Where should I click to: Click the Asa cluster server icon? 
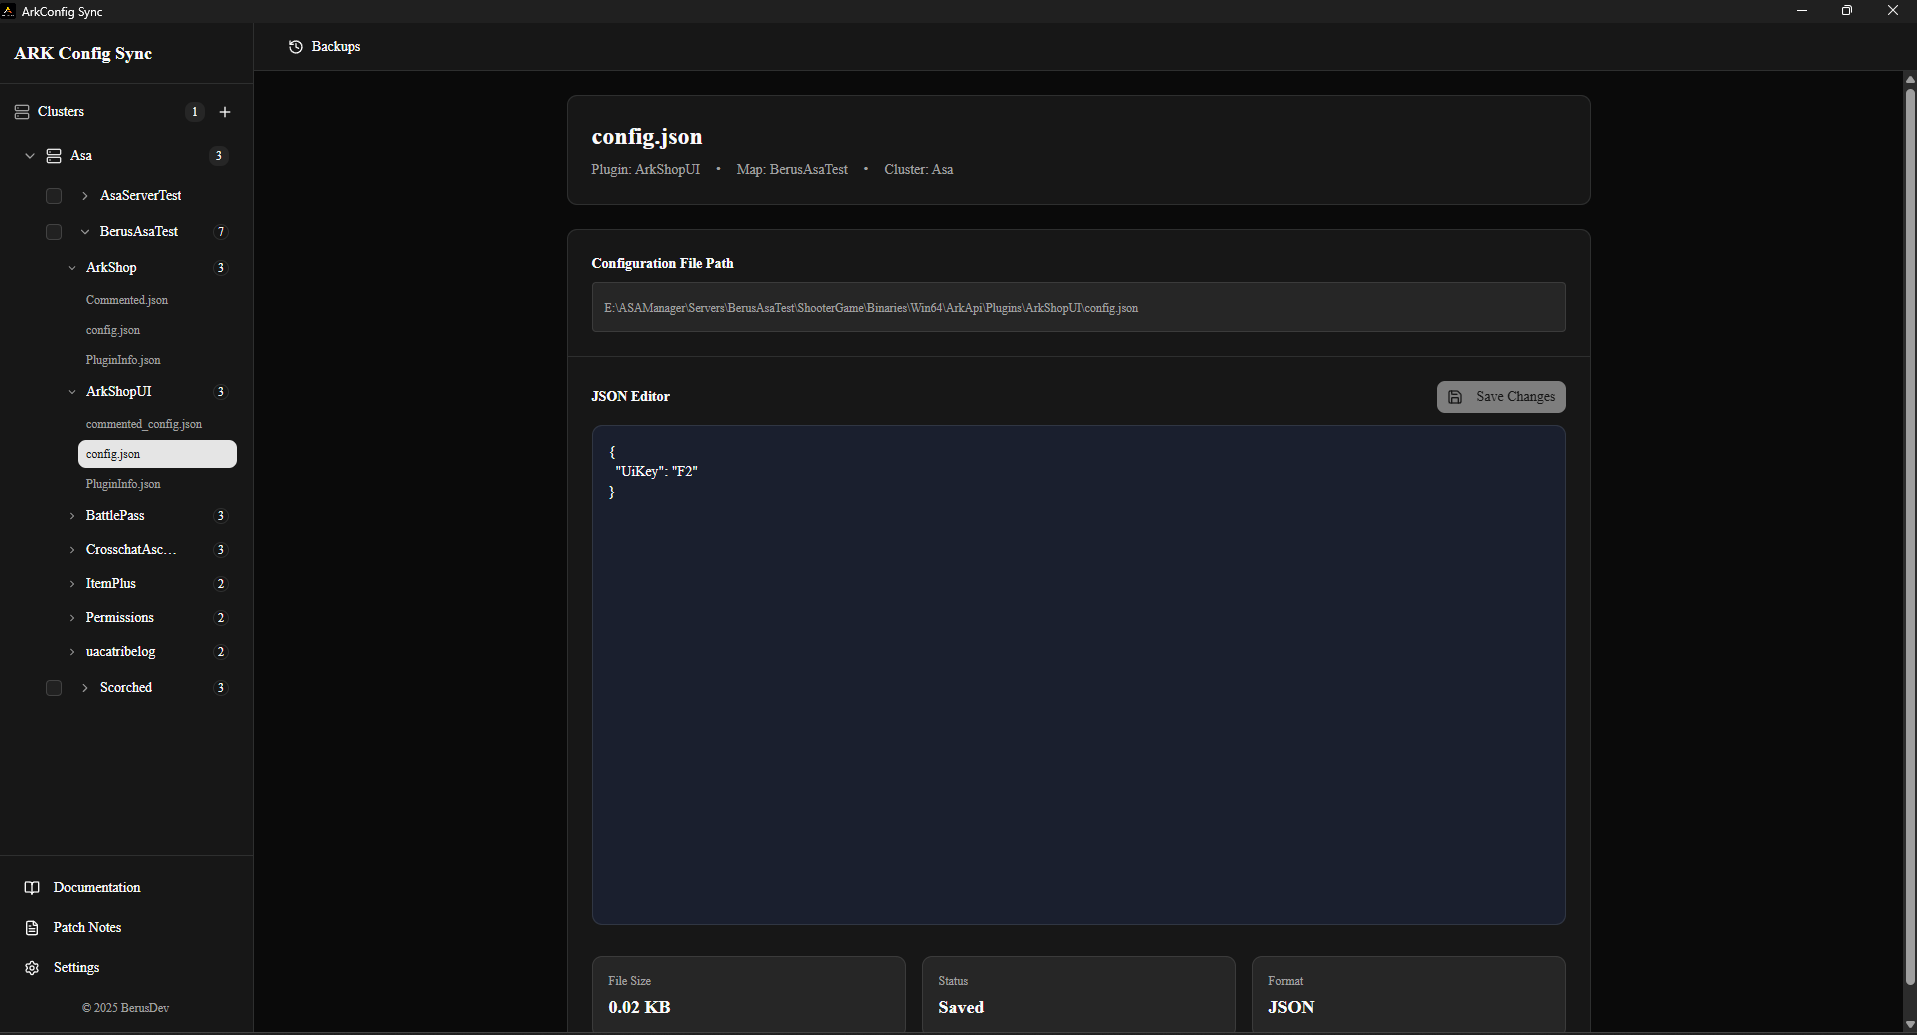tap(54, 156)
